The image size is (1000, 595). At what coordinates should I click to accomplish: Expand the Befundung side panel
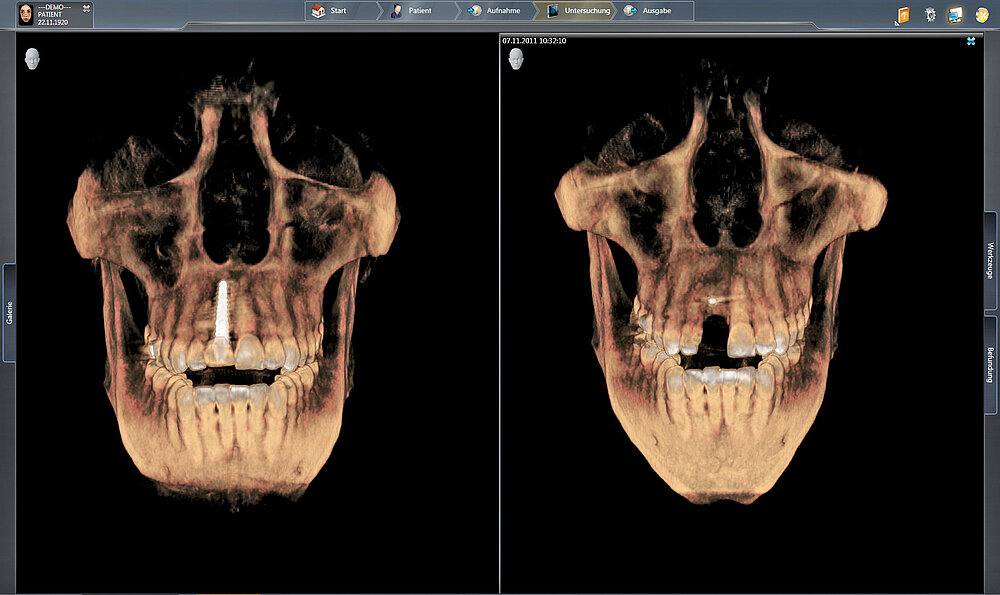point(991,365)
